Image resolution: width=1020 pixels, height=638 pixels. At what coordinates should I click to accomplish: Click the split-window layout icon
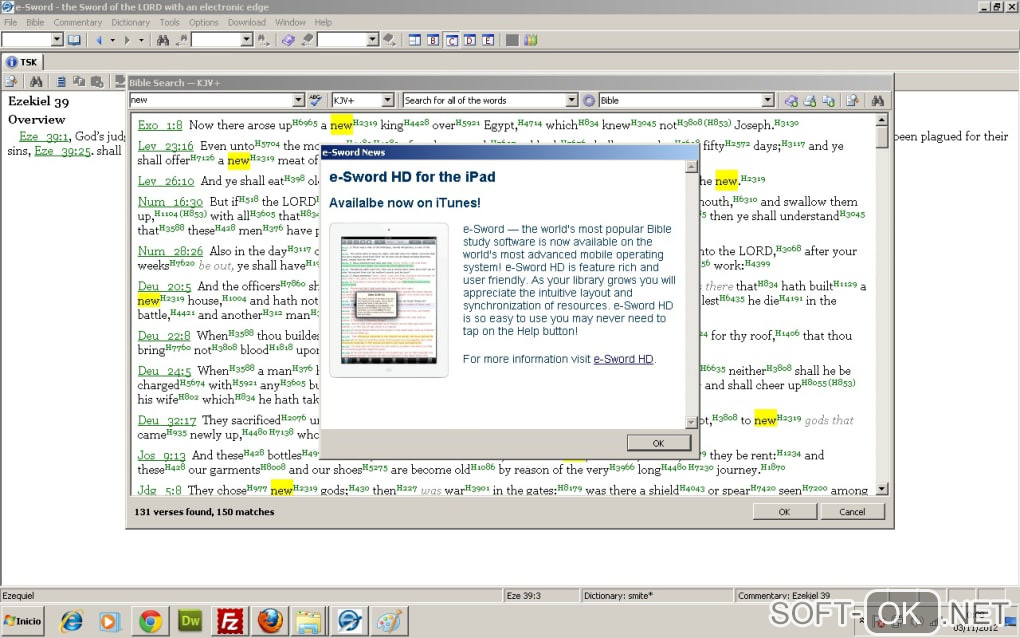click(414, 40)
